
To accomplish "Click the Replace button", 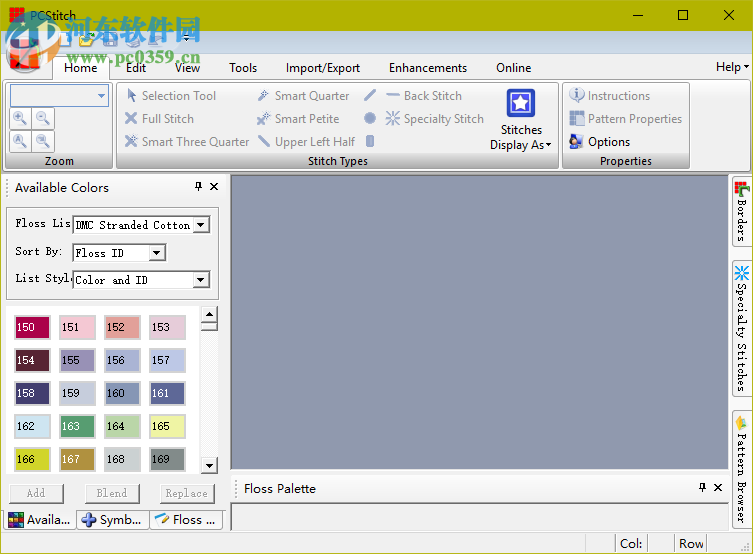I will pos(187,493).
